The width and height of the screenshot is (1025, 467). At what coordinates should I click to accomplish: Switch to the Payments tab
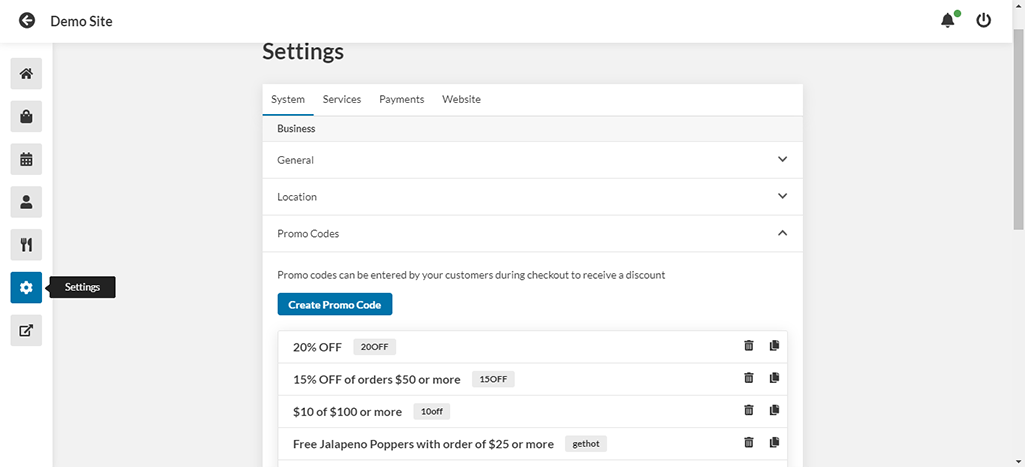pos(401,99)
